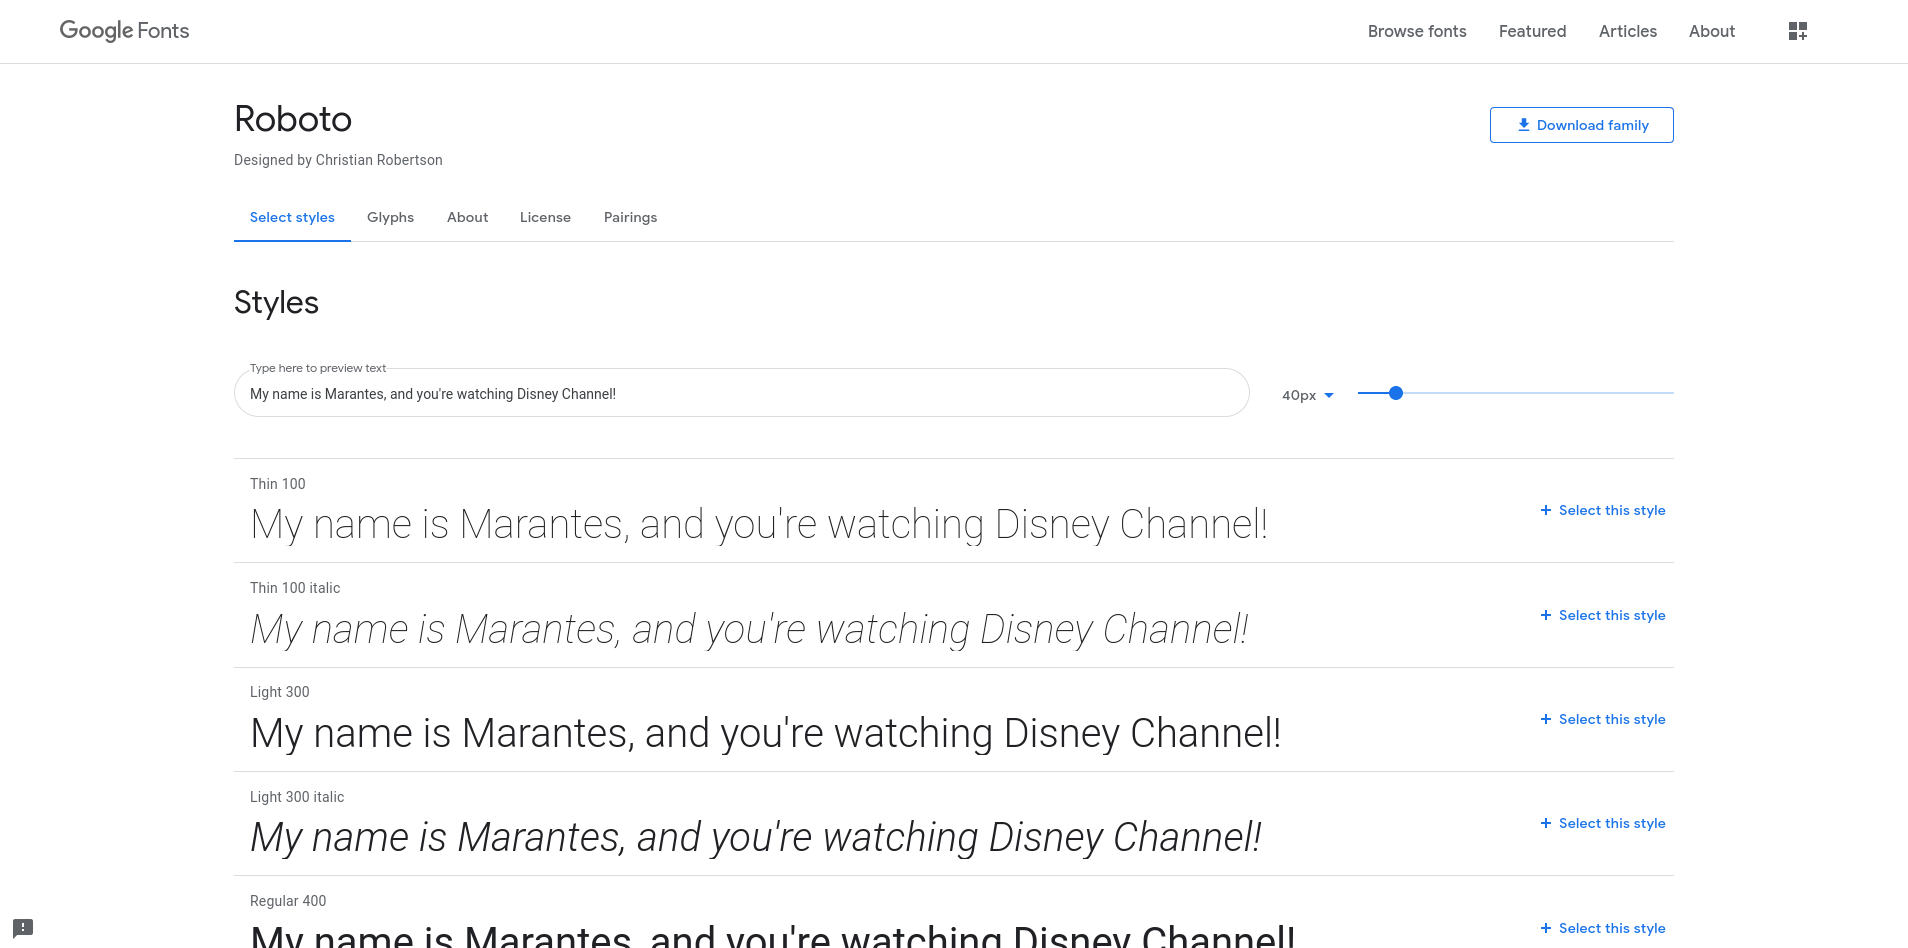The width and height of the screenshot is (1908, 948).
Task: Select this style for Light 300
Action: 1603,719
